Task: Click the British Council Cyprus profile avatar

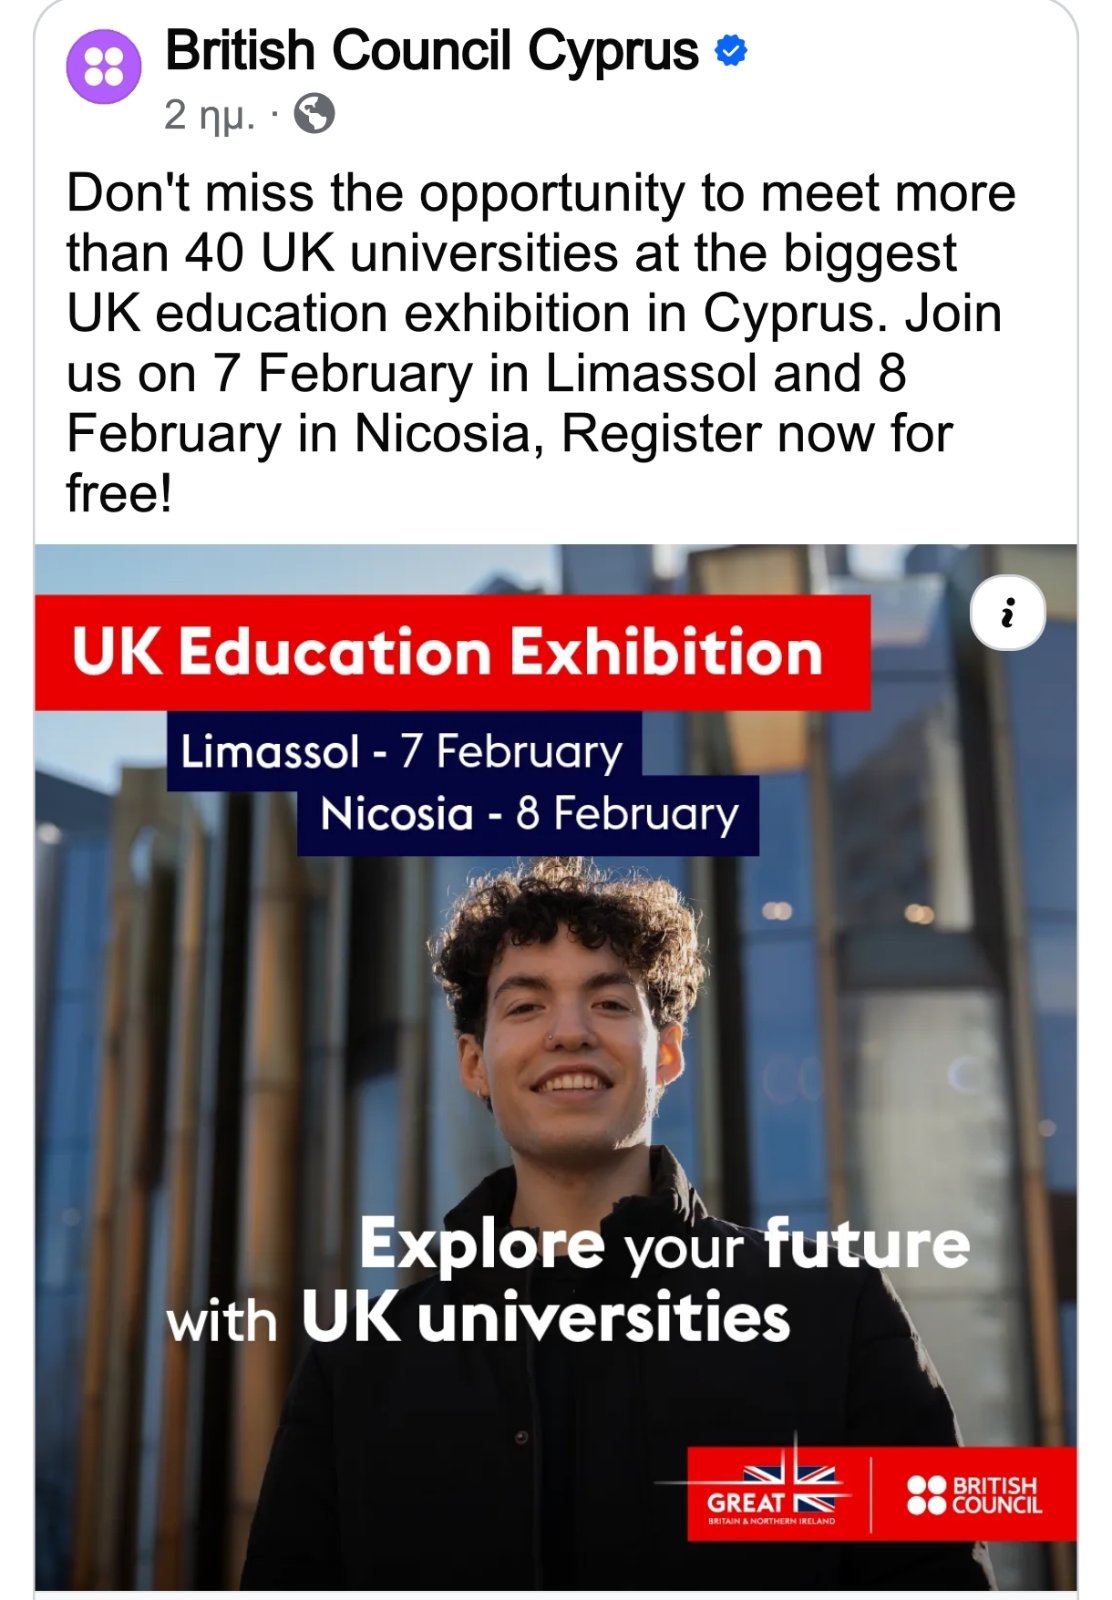Action: [103, 66]
